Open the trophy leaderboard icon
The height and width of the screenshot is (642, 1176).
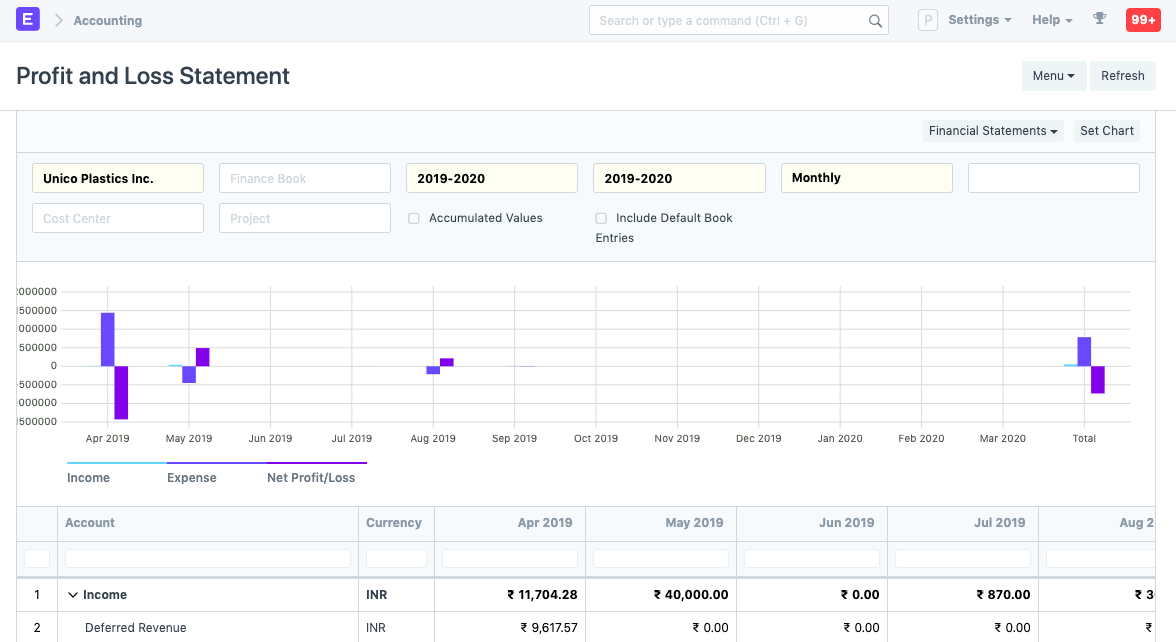1100,19
